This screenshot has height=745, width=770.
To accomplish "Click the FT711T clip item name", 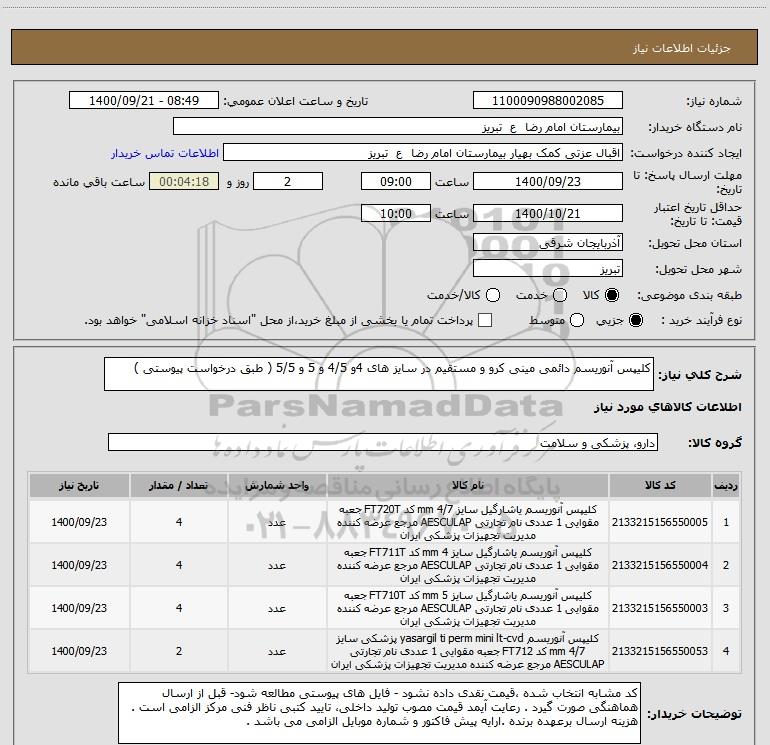I will tap(468, 565).
